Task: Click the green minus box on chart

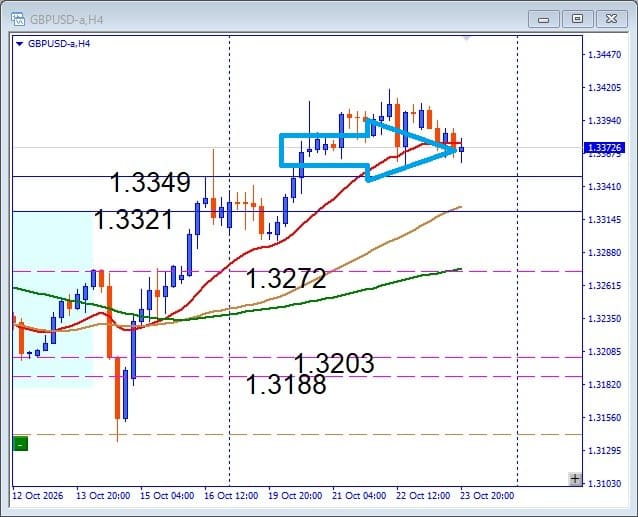Action: click(x=20, y=443)
